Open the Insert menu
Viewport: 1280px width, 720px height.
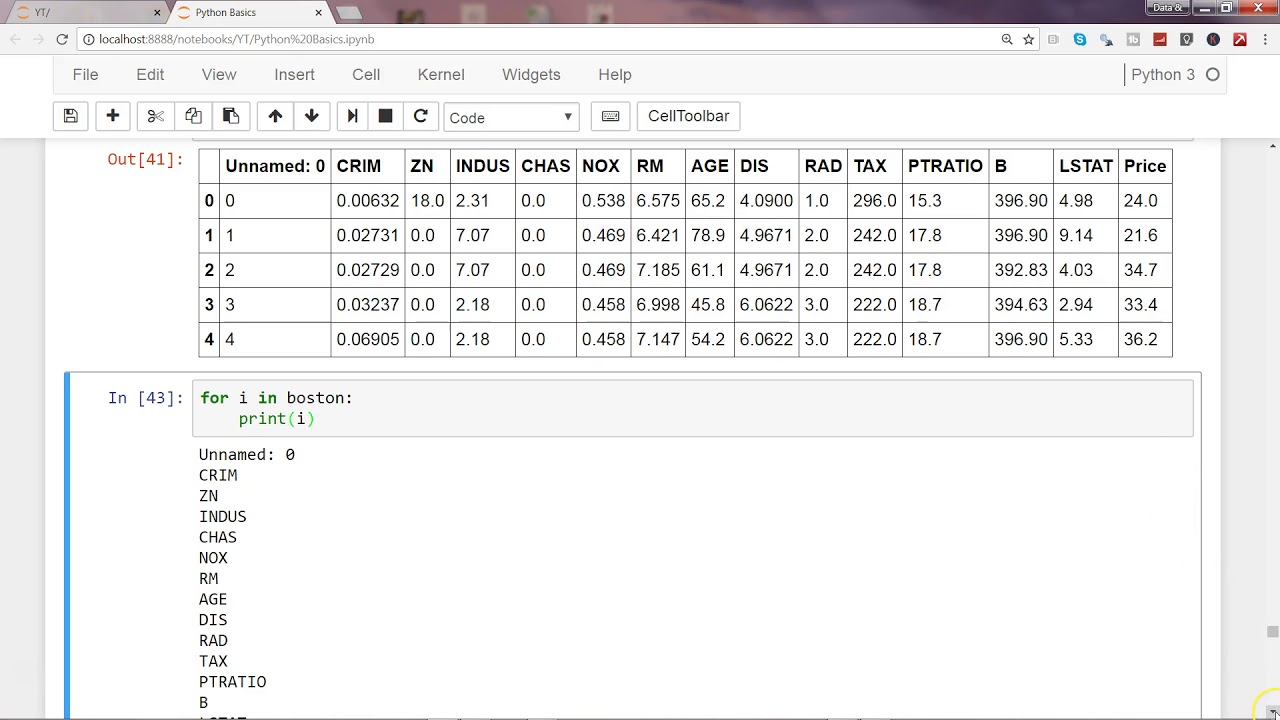(294, 75)
